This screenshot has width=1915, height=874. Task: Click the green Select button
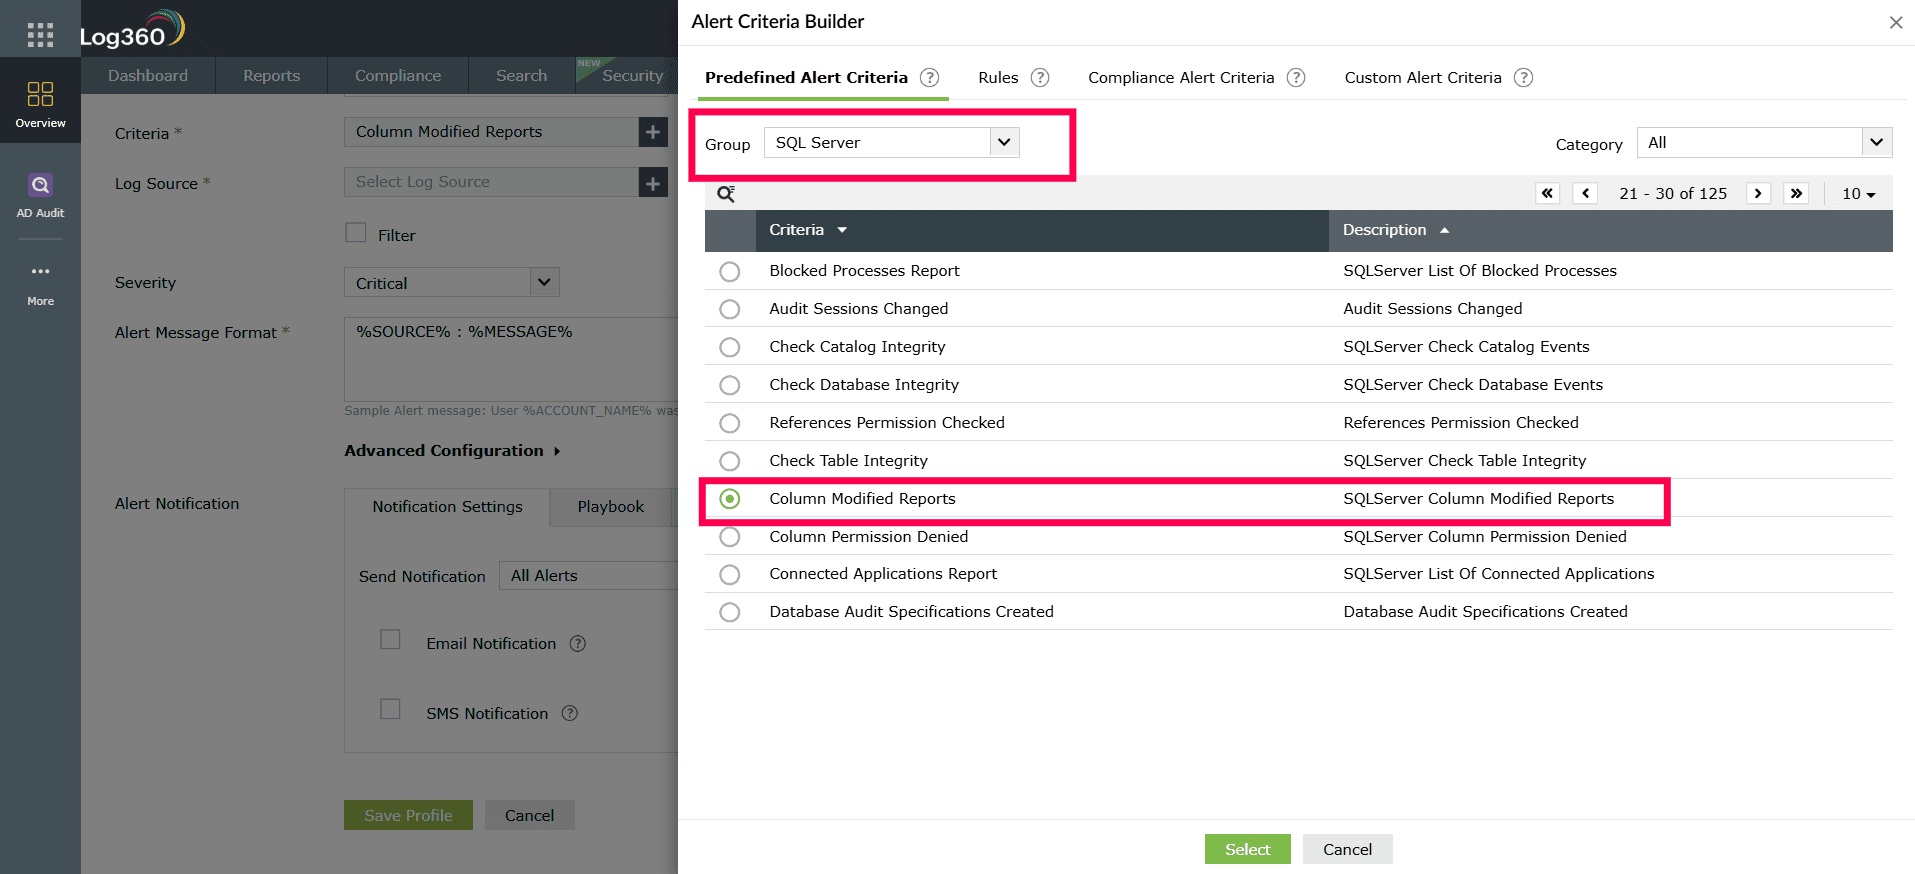click(1248, 849)
